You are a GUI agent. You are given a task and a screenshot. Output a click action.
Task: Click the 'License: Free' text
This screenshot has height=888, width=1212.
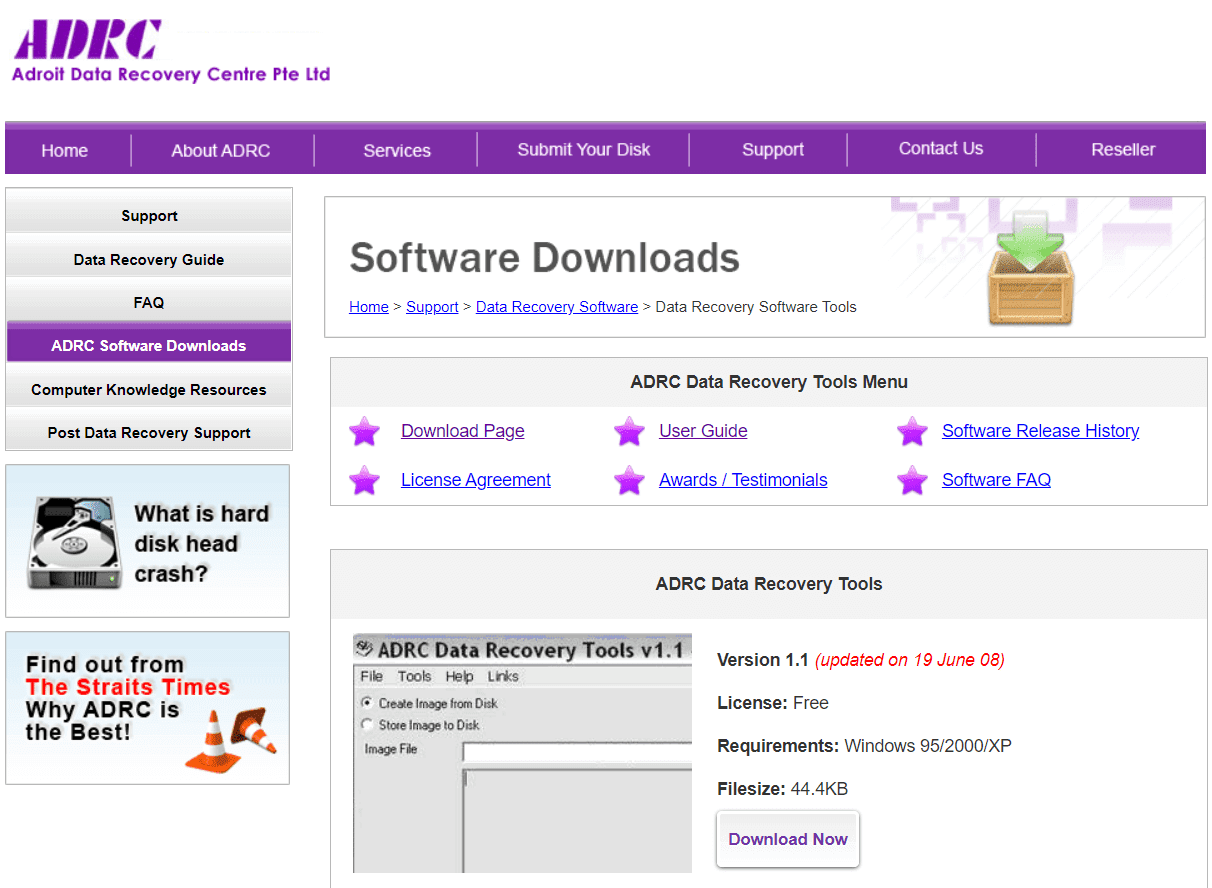coord(773,703)
